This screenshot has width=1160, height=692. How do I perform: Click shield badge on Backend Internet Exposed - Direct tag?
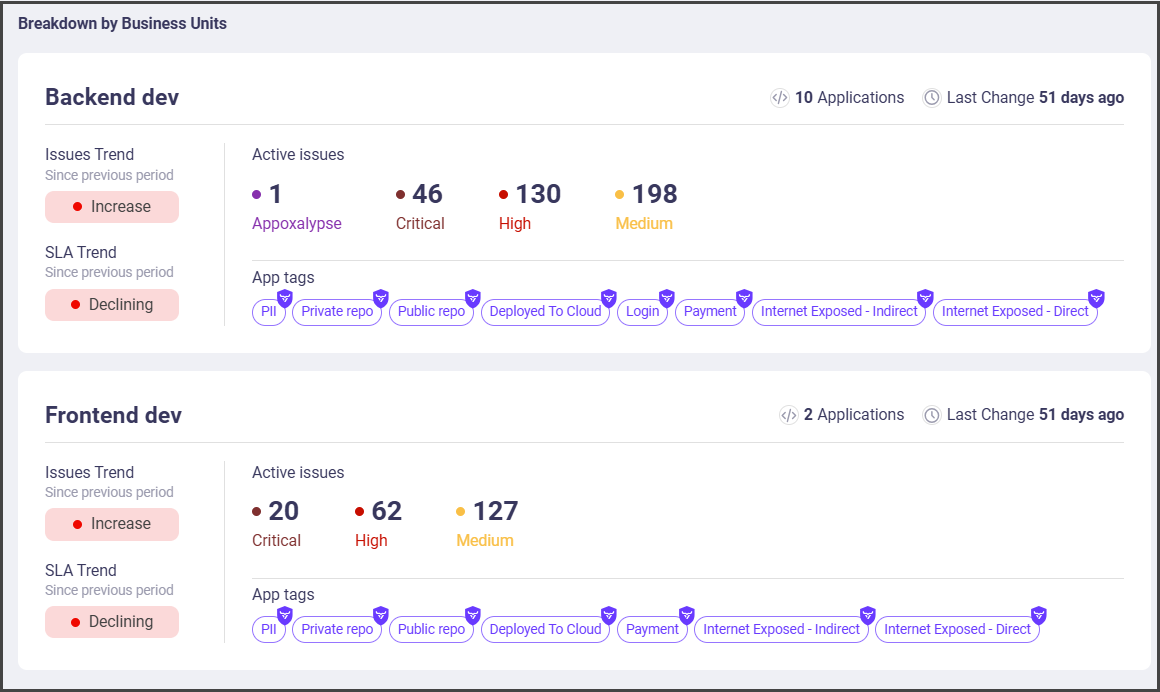coord(1096,297)
